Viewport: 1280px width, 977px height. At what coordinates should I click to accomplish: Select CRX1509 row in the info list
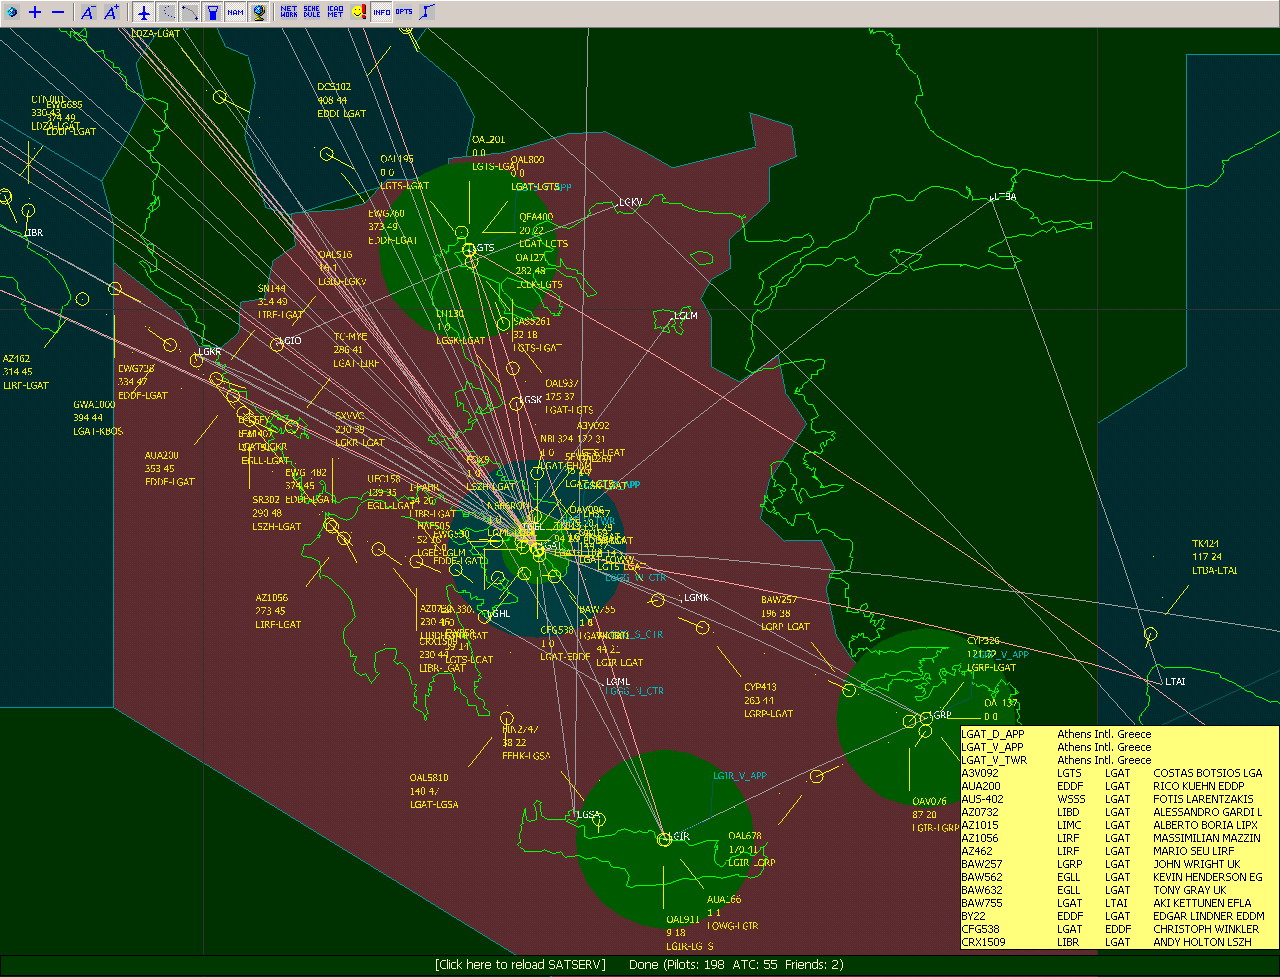tap(1117, 941)
